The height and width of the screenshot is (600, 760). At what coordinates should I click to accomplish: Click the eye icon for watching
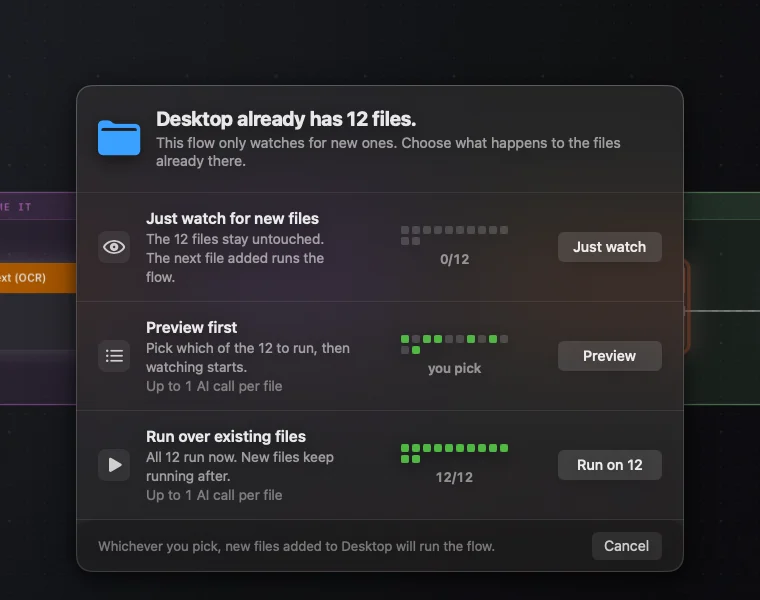click(x=114, y=247)
